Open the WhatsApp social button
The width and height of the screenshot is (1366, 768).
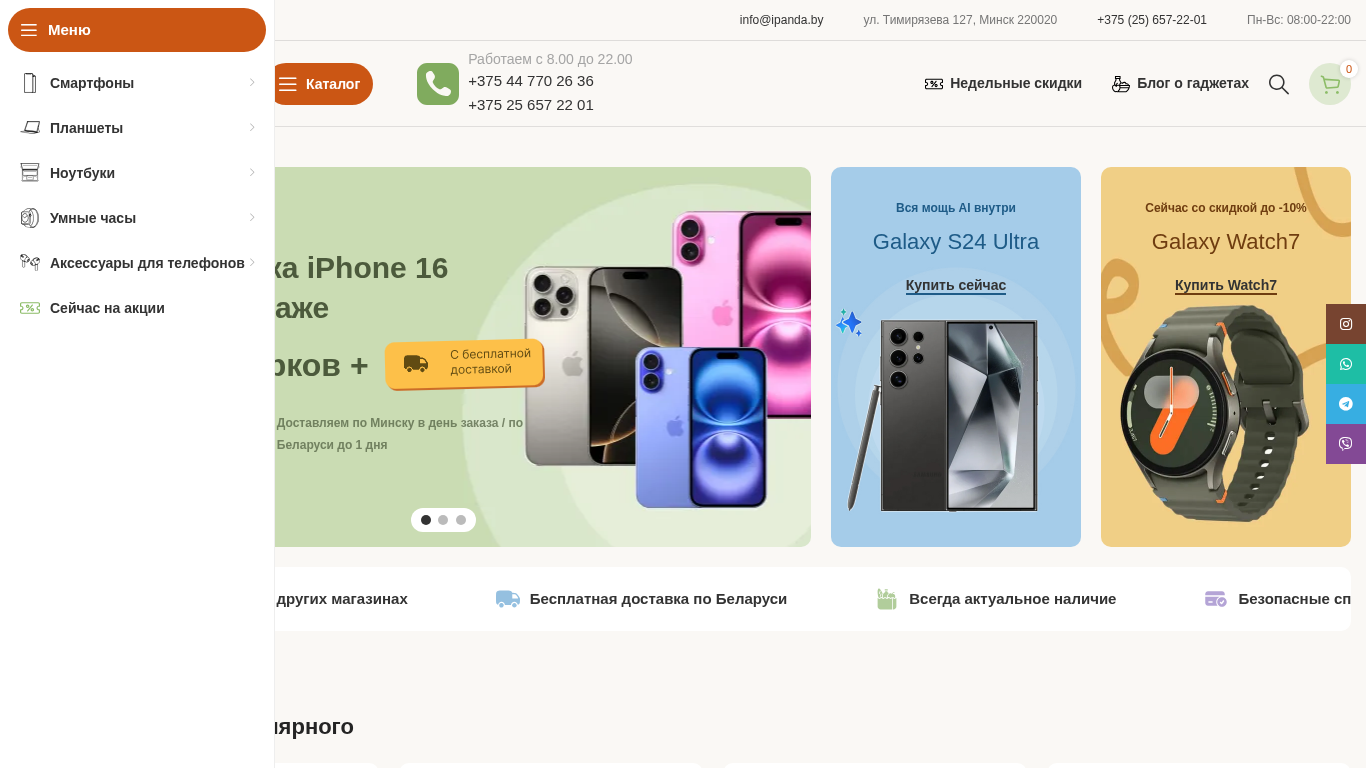1346,364
